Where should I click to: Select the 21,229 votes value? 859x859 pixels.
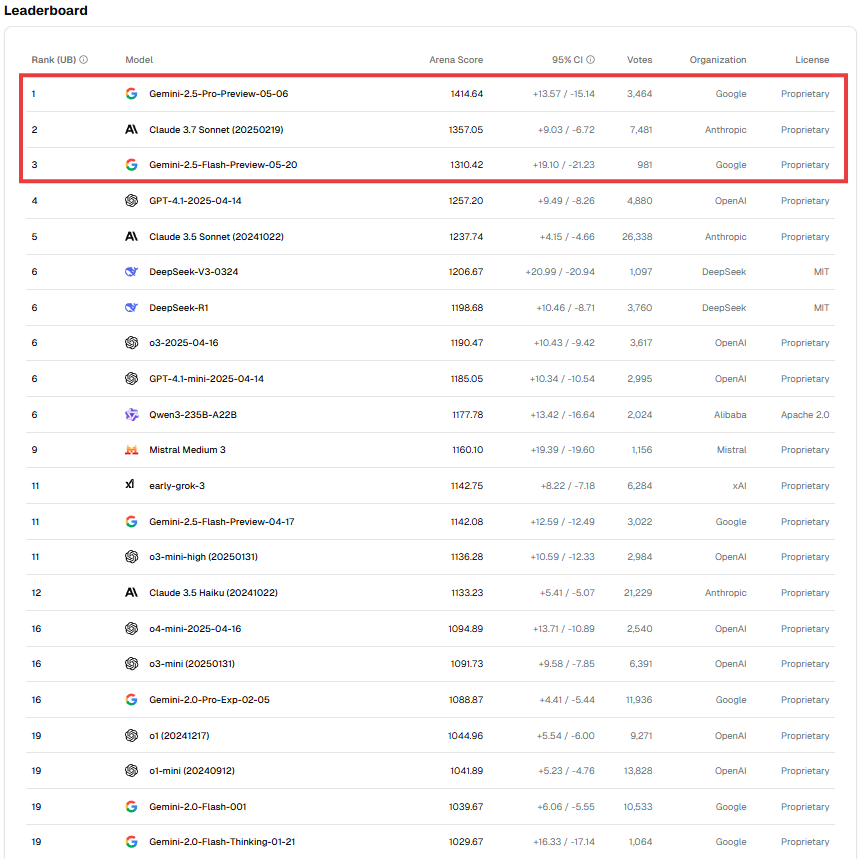(x=638, y=593)
